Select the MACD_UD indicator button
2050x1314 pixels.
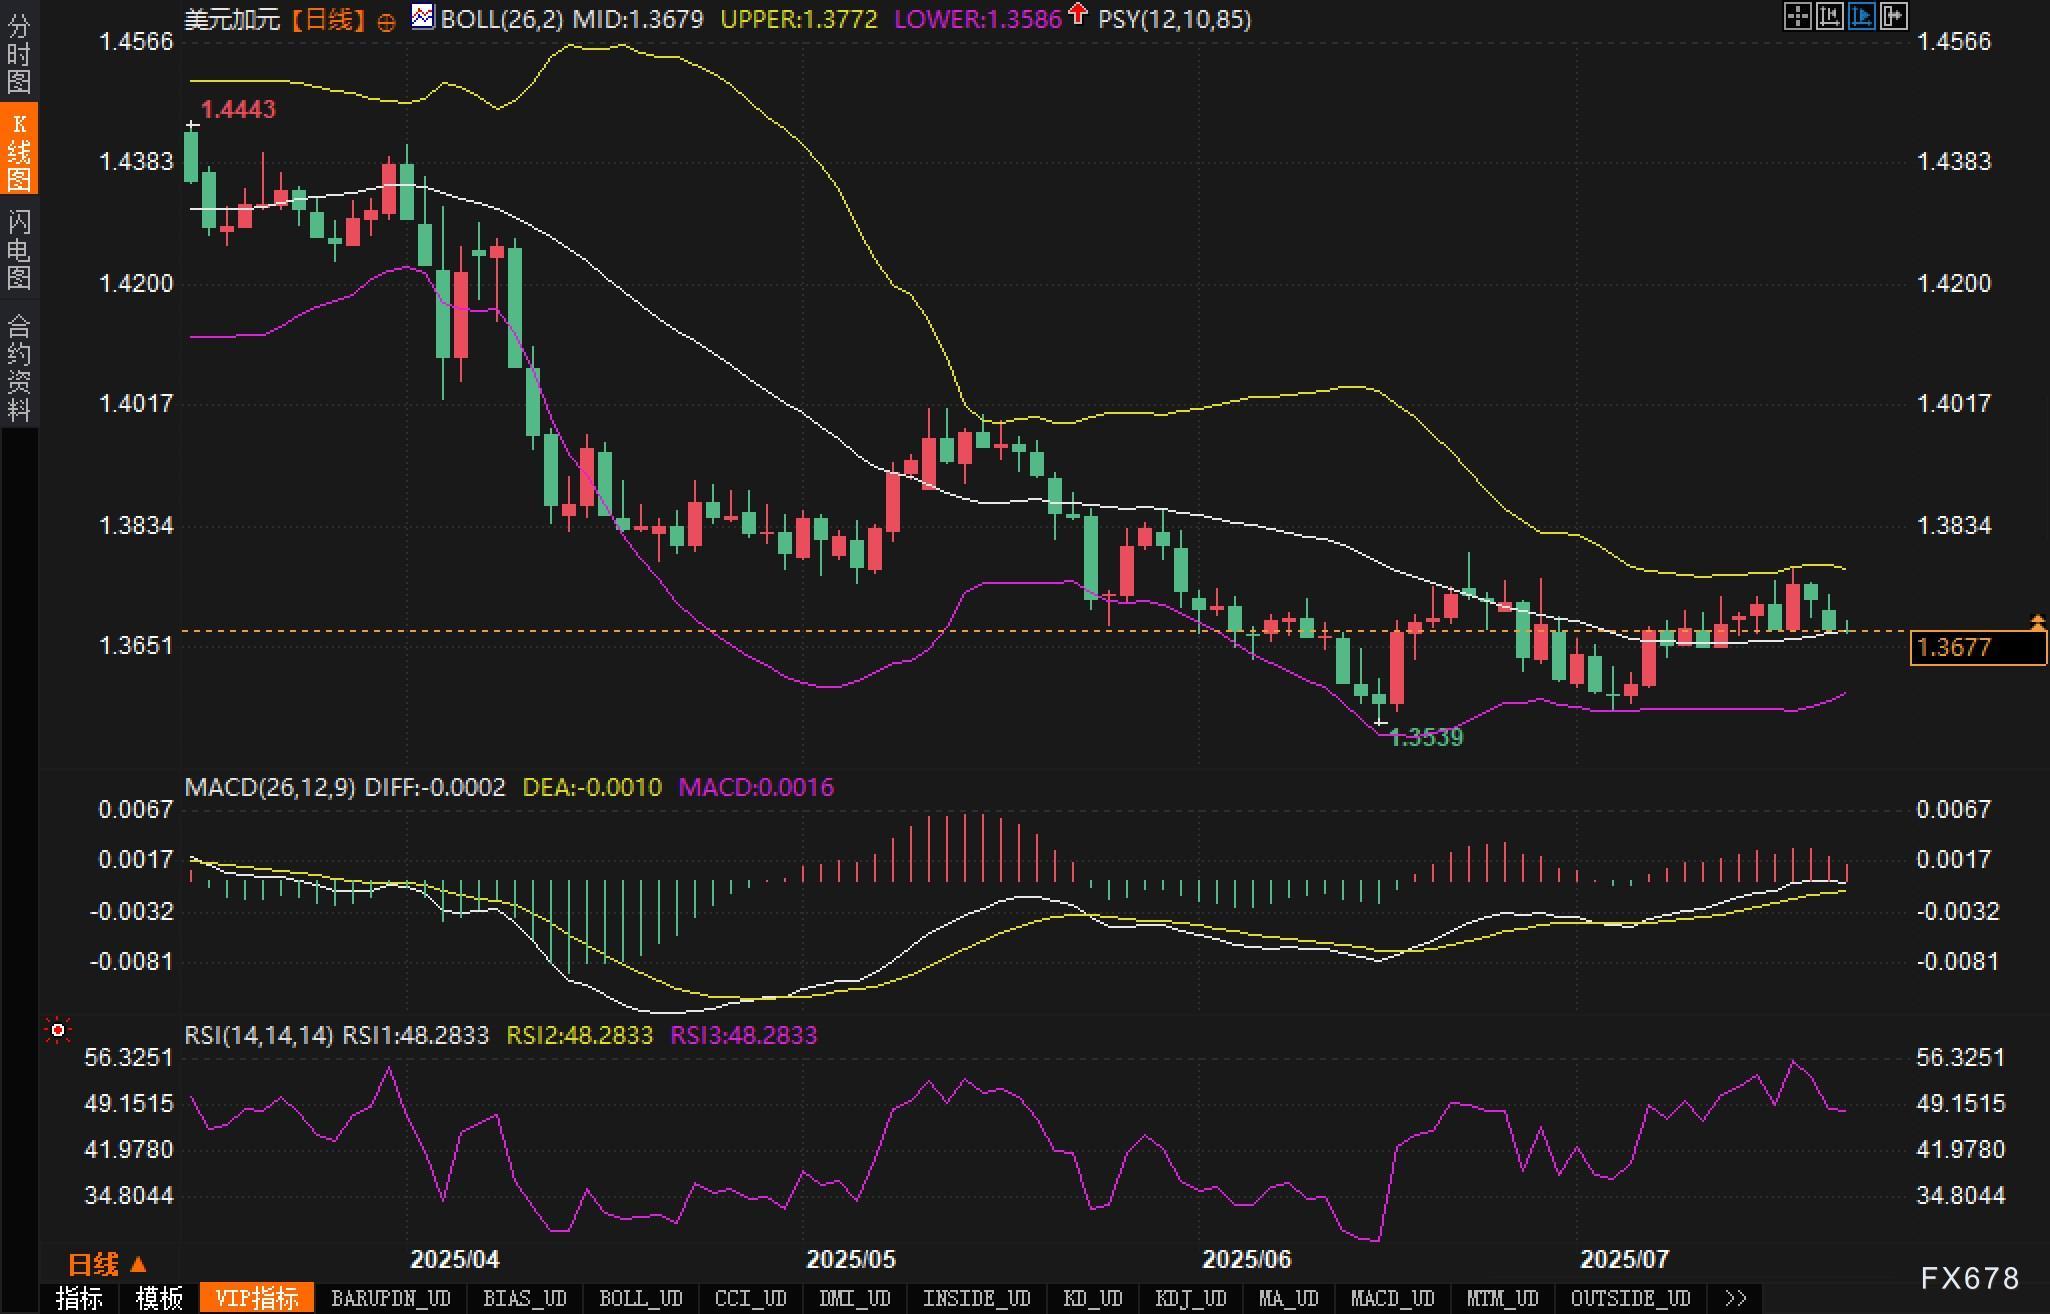1392,1298
